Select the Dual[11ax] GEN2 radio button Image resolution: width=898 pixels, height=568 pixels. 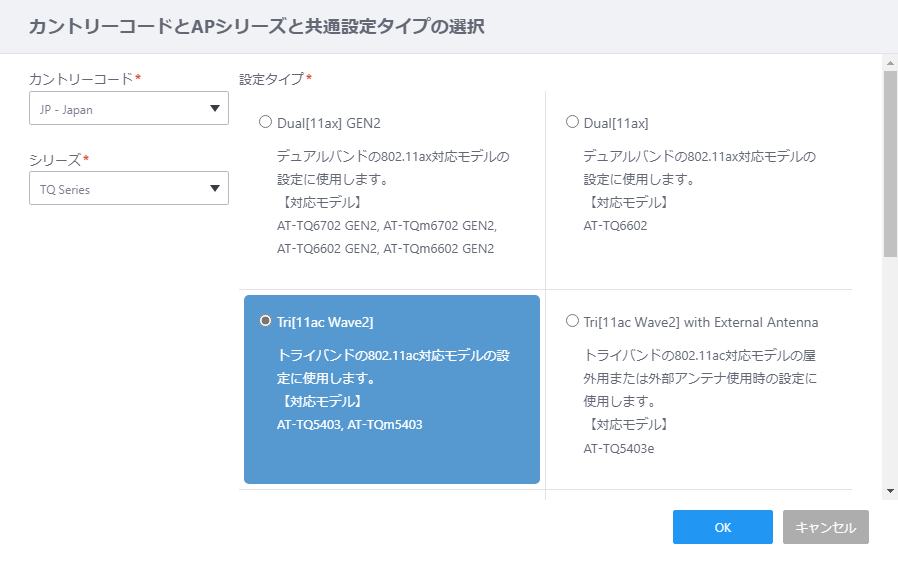[265, 122]
